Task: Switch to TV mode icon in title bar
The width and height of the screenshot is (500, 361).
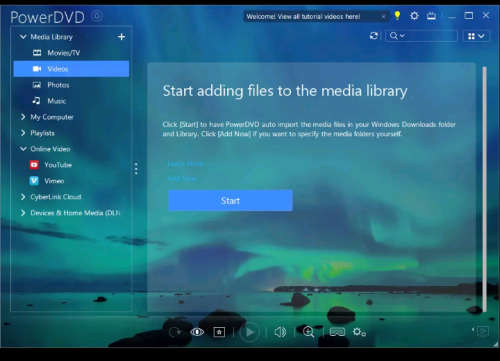Action: click(x=431, y=16)
